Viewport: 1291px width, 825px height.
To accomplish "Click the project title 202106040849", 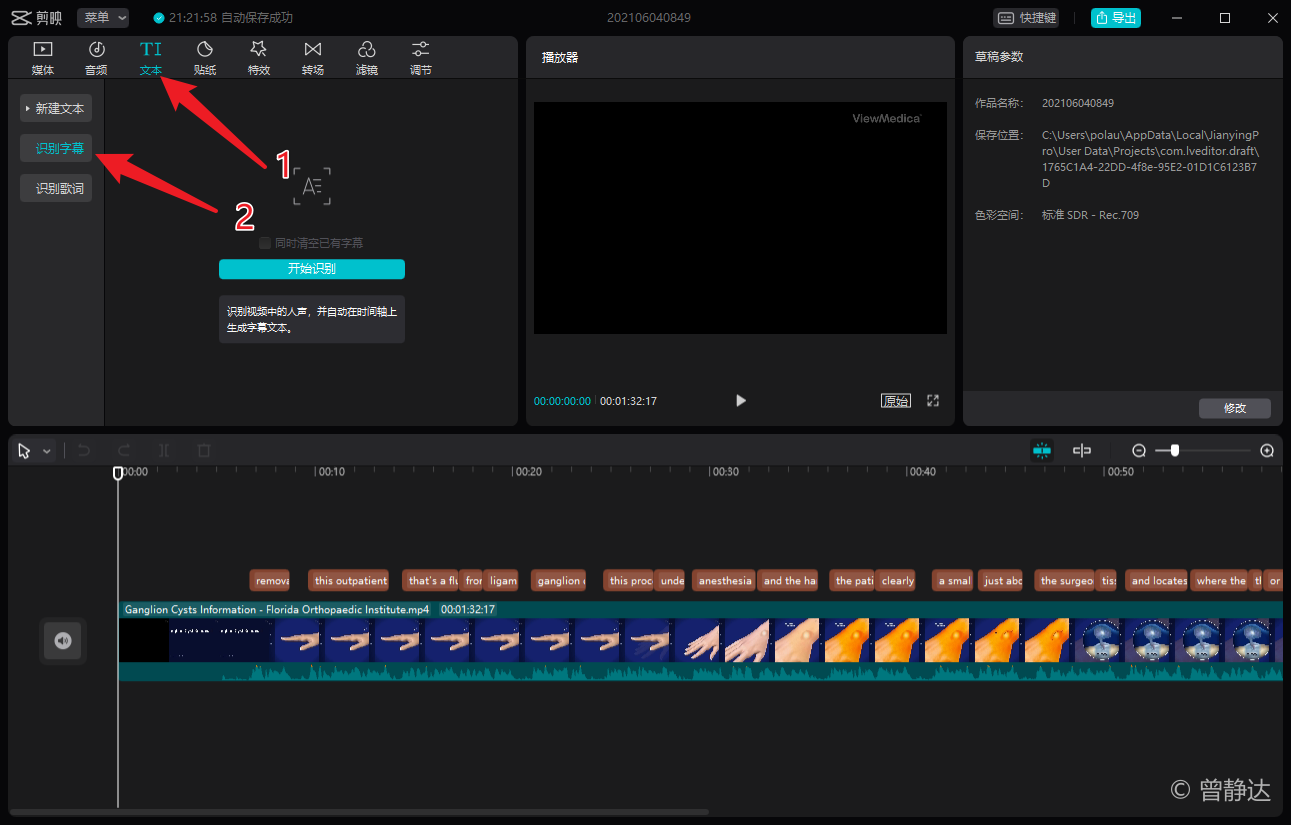I will point(649,18).
